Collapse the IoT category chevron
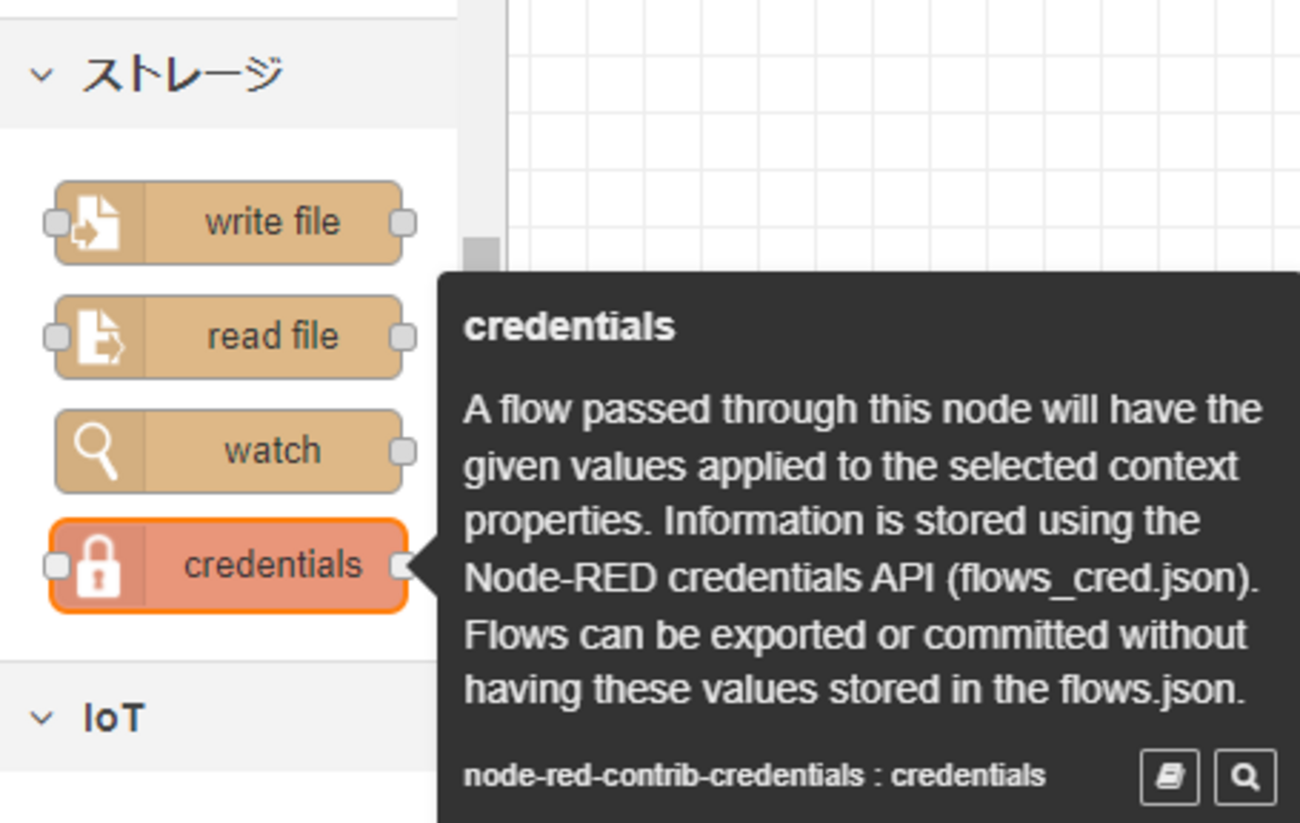The height and width of the screenshot is (823, 1300). click(41, 718)
